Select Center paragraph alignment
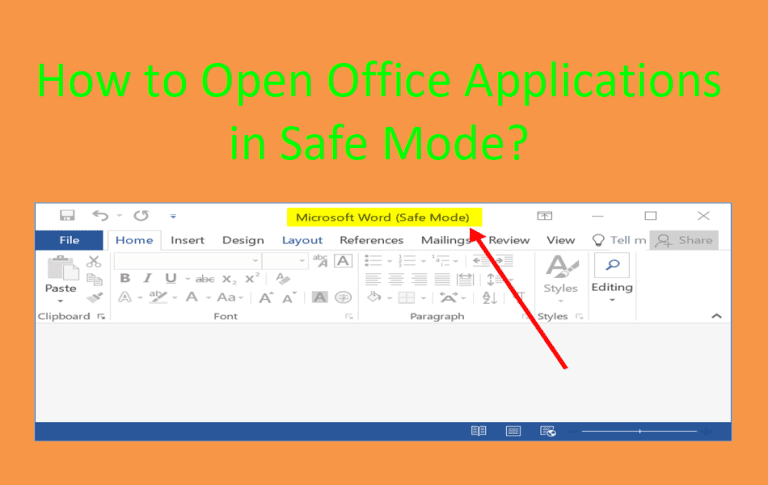The height and width of the screenshot is (485, 768). [396, 279]
